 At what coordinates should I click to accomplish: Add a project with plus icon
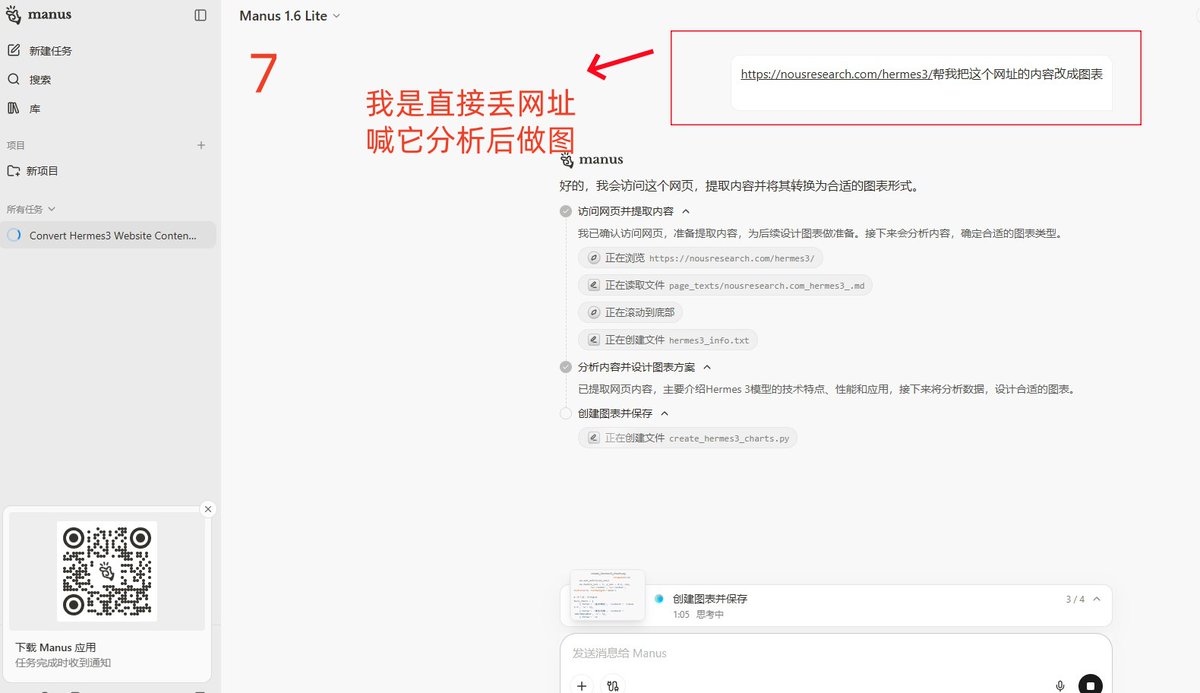pyautogui.click(x=201, y=145)
